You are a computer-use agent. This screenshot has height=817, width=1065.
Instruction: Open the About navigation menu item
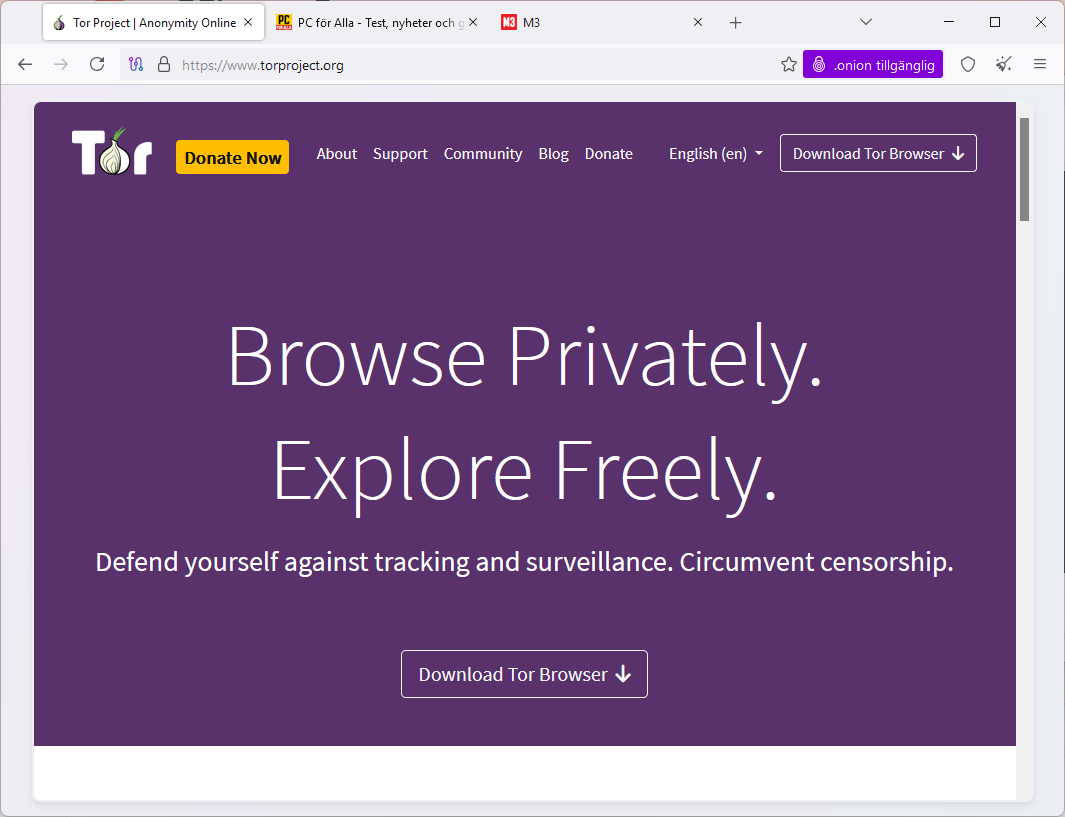[x=336, y=153]
